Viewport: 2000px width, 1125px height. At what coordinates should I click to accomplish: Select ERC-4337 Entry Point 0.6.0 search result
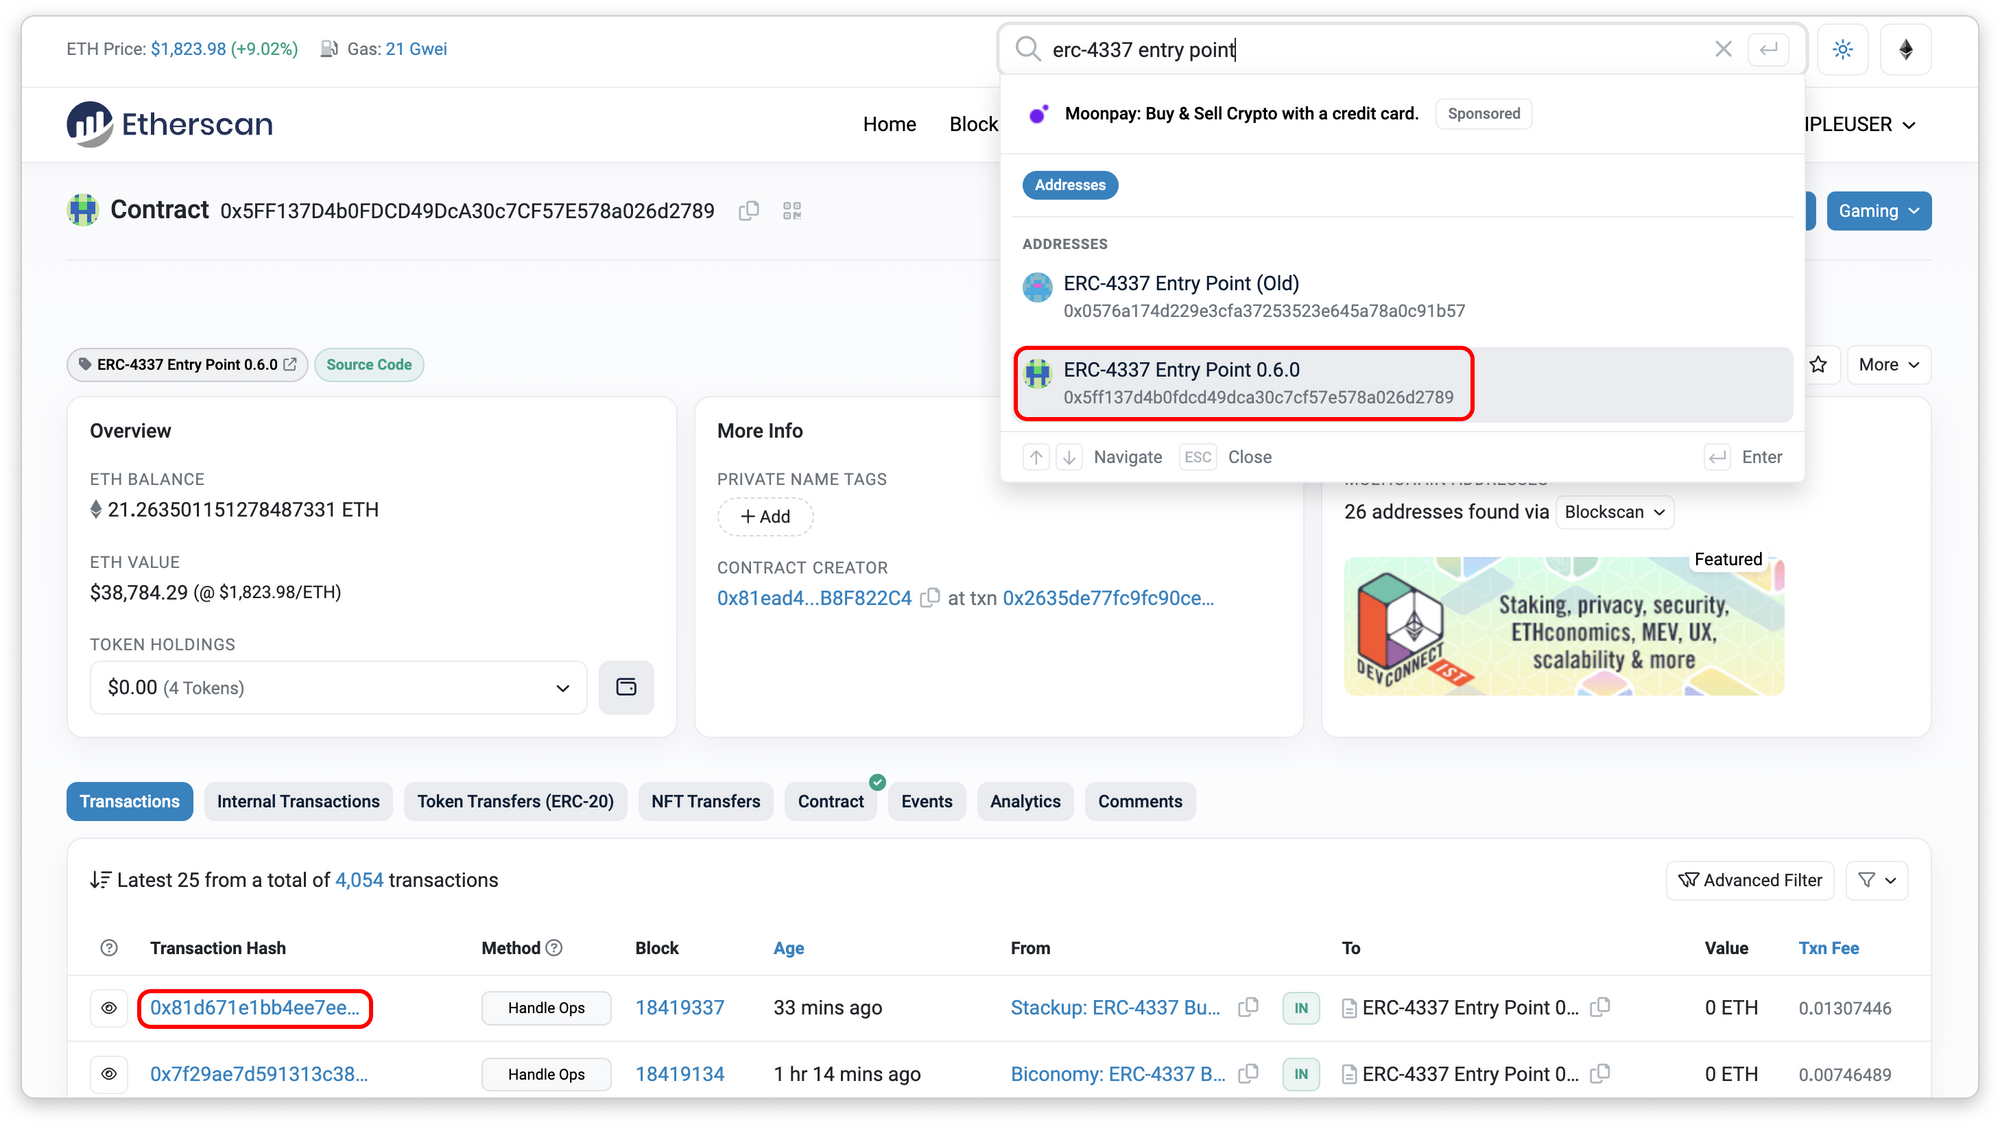(1403, 384)
